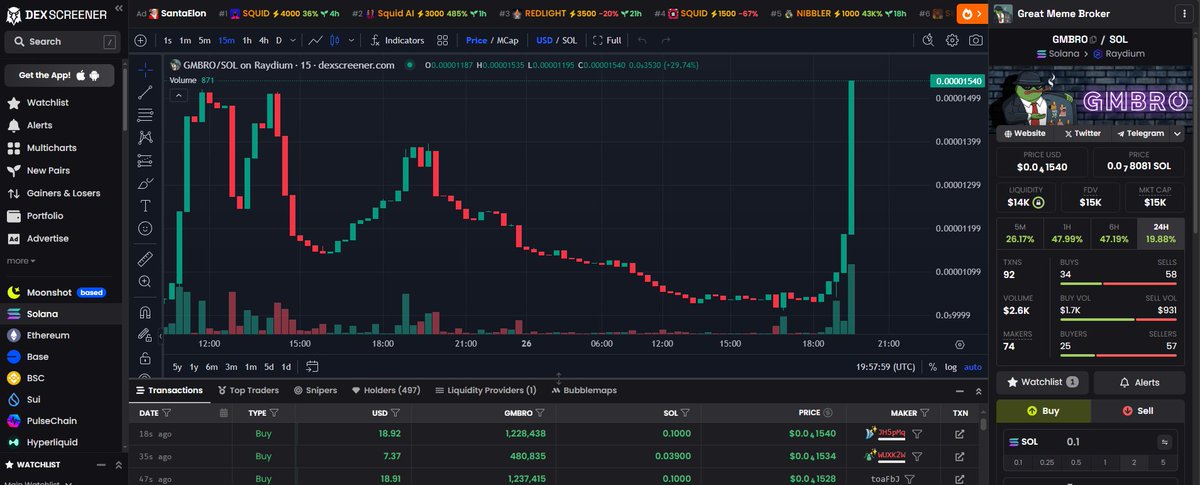Viewport: 1200px width, 485px height.
Task: Open the line chart style icon
Action: [x=316, y=40]
